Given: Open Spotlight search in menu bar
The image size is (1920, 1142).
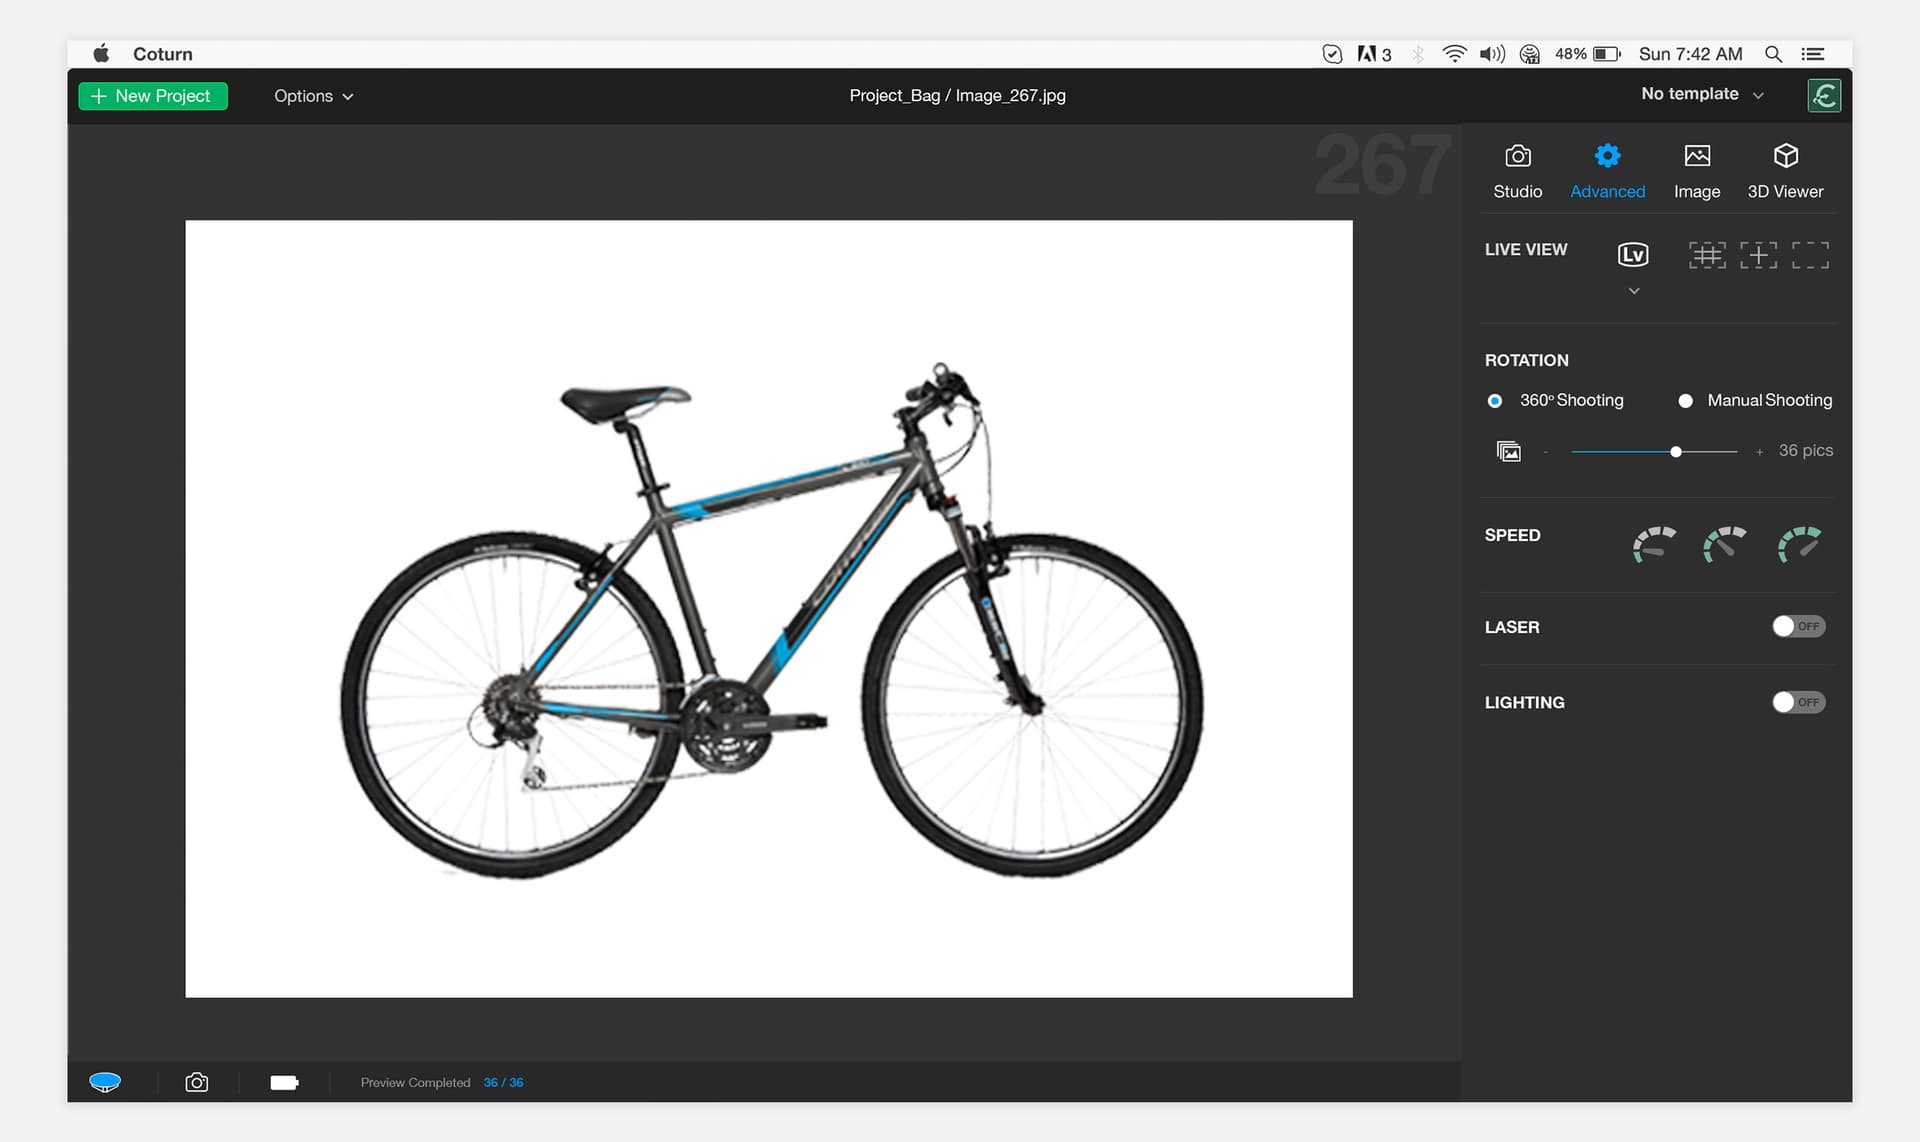Looking at the screenshot, I should [x=1773, y=54].
